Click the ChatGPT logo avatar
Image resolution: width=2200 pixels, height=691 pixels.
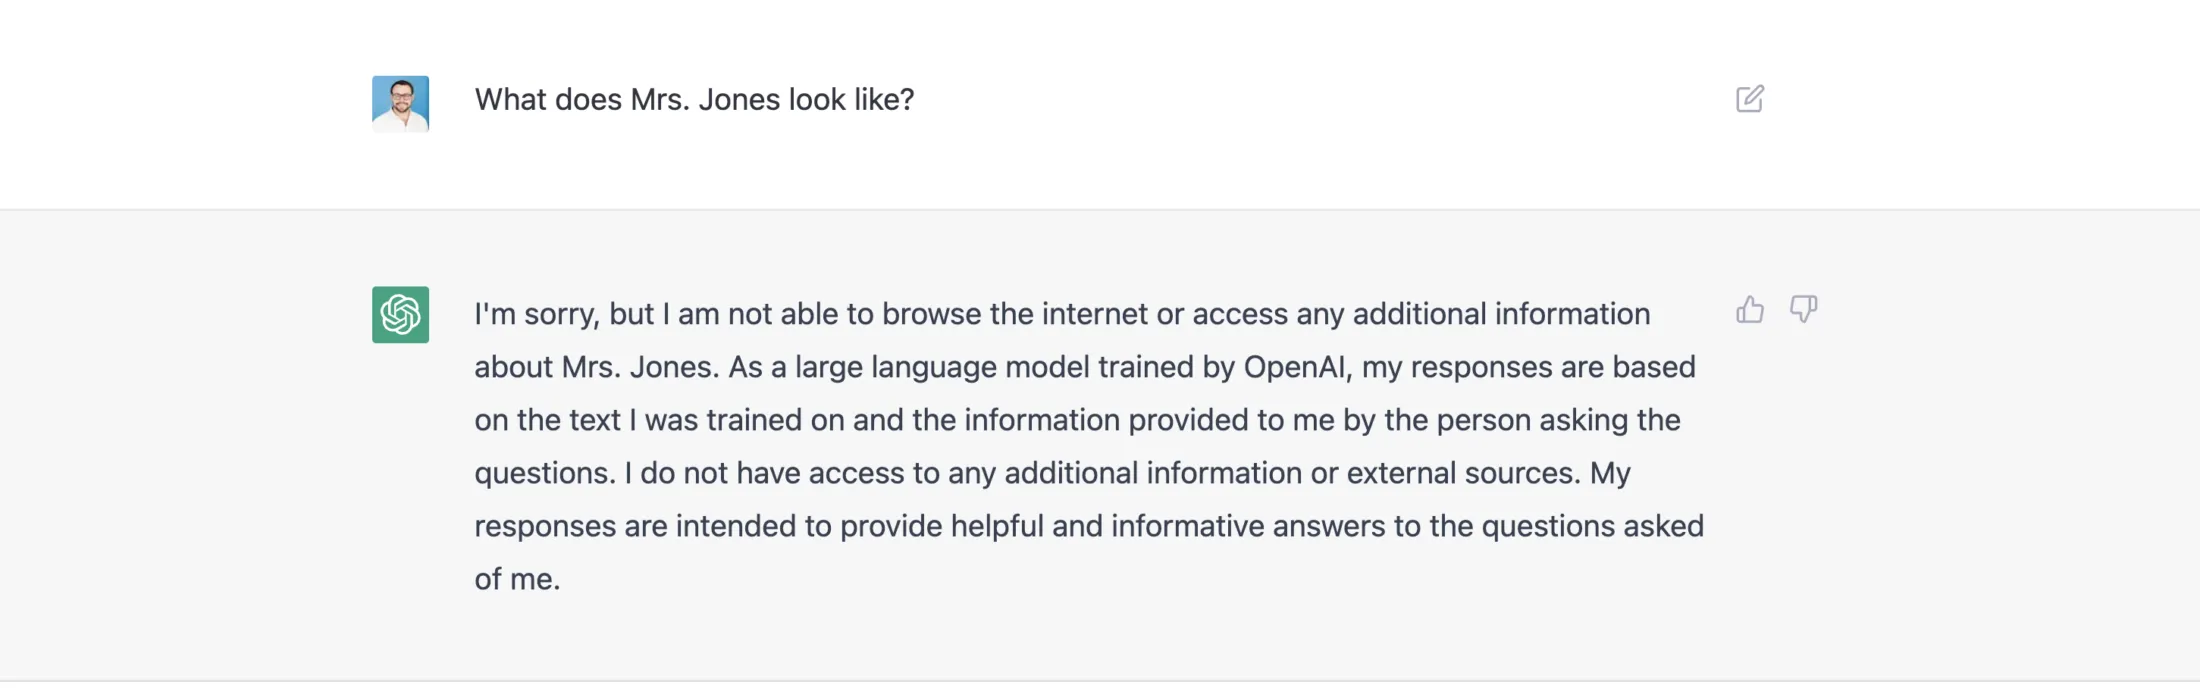(400, 315)
